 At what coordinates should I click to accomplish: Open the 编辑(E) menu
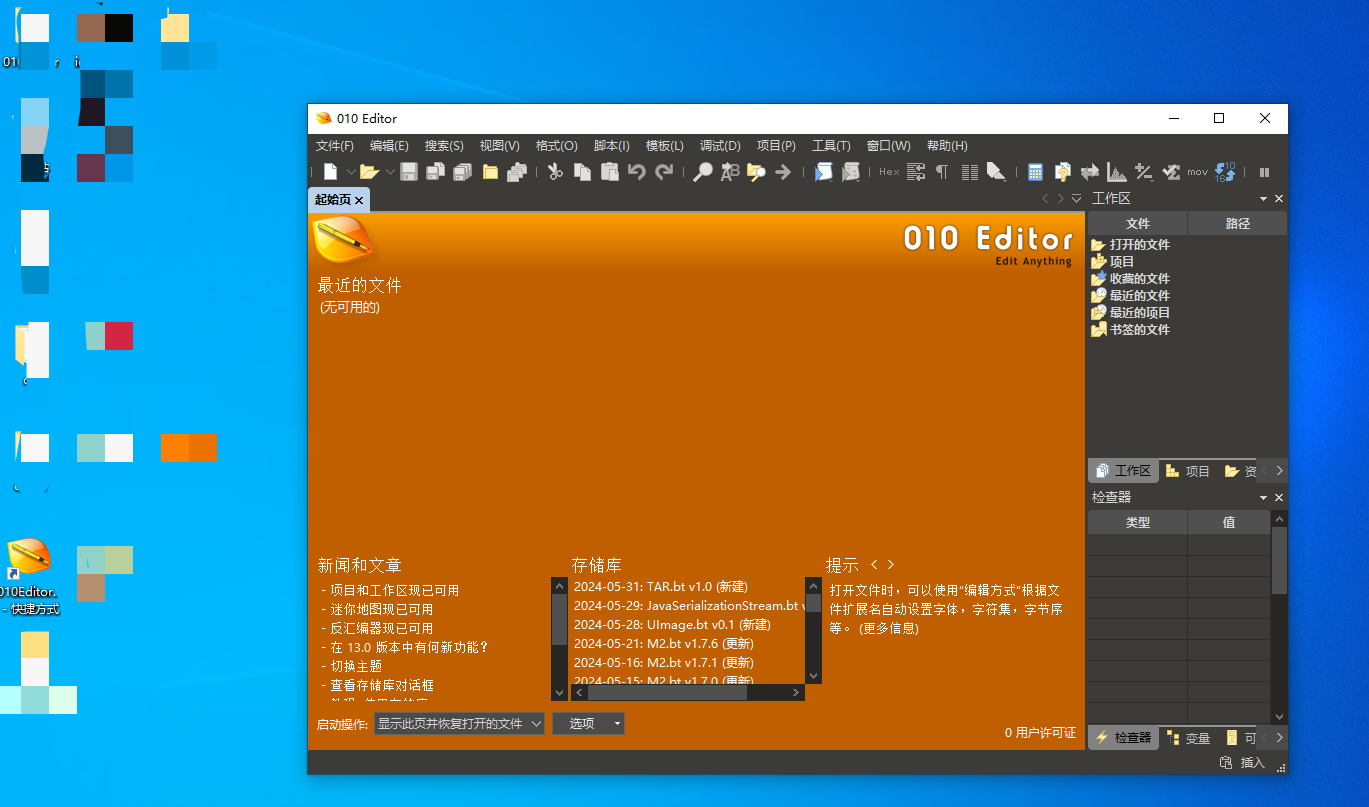pos(389,146)
